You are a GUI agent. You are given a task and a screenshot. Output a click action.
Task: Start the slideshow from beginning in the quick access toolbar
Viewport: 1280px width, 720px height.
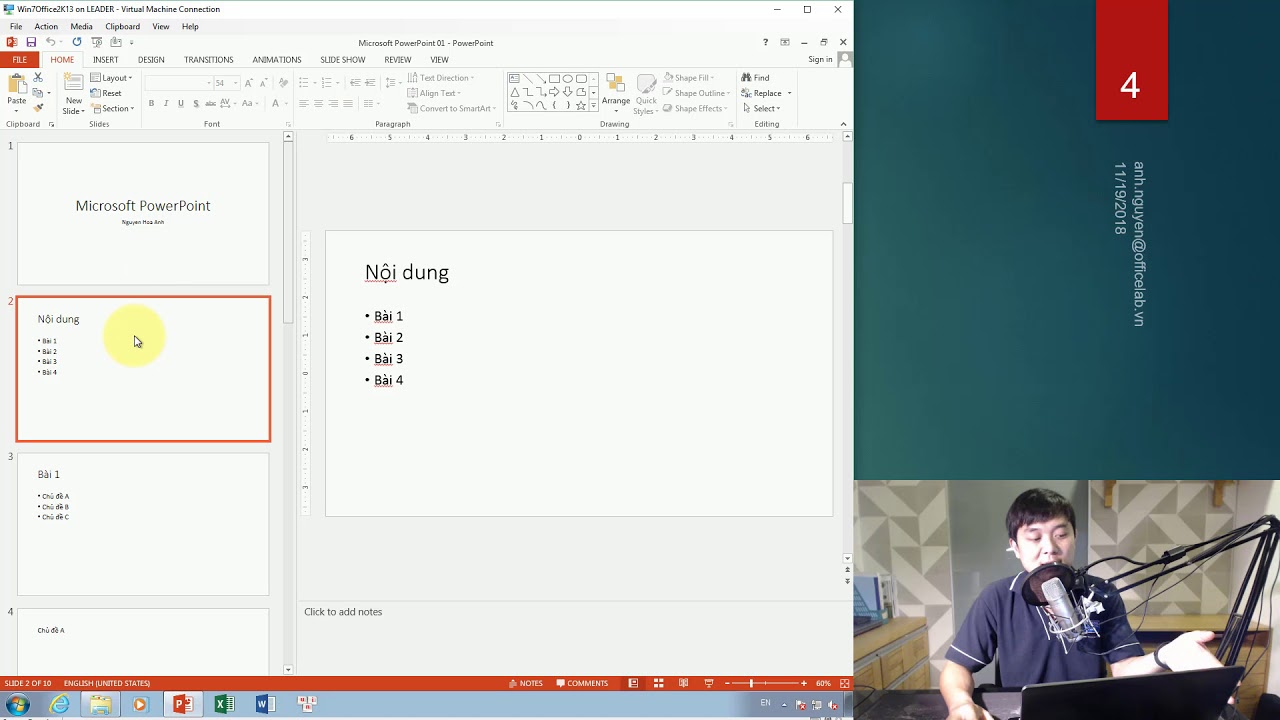coord(96,42)
